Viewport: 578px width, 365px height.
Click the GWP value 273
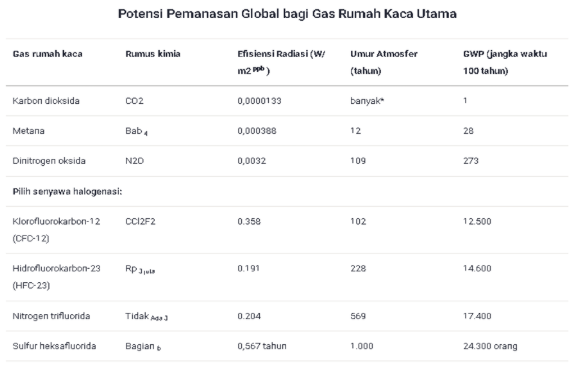471,161
